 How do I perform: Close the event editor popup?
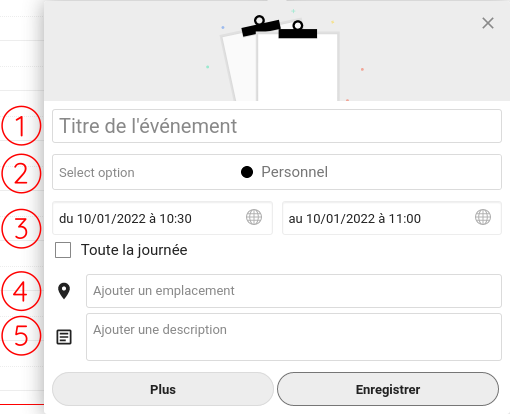pos(488,23)
